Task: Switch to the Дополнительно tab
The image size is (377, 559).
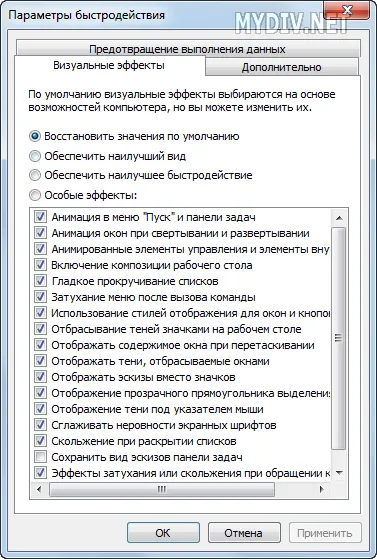Action: pyautogui.click(x=282, y=67)
